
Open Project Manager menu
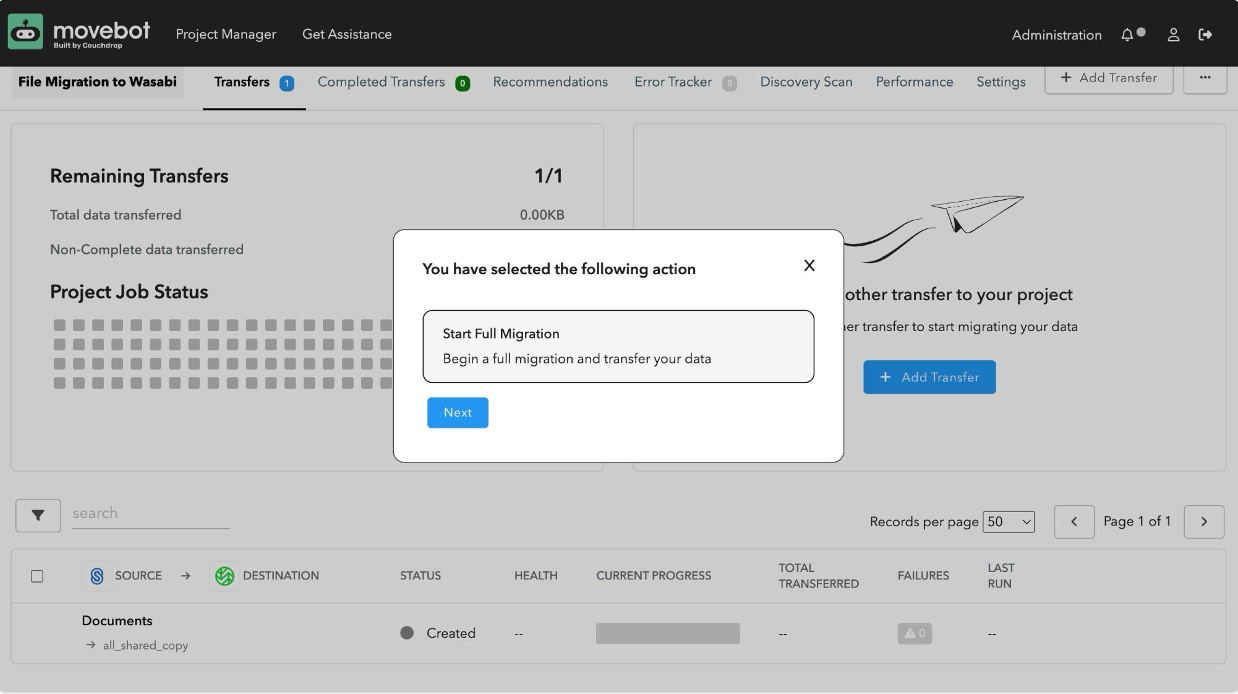click(226, 34)
